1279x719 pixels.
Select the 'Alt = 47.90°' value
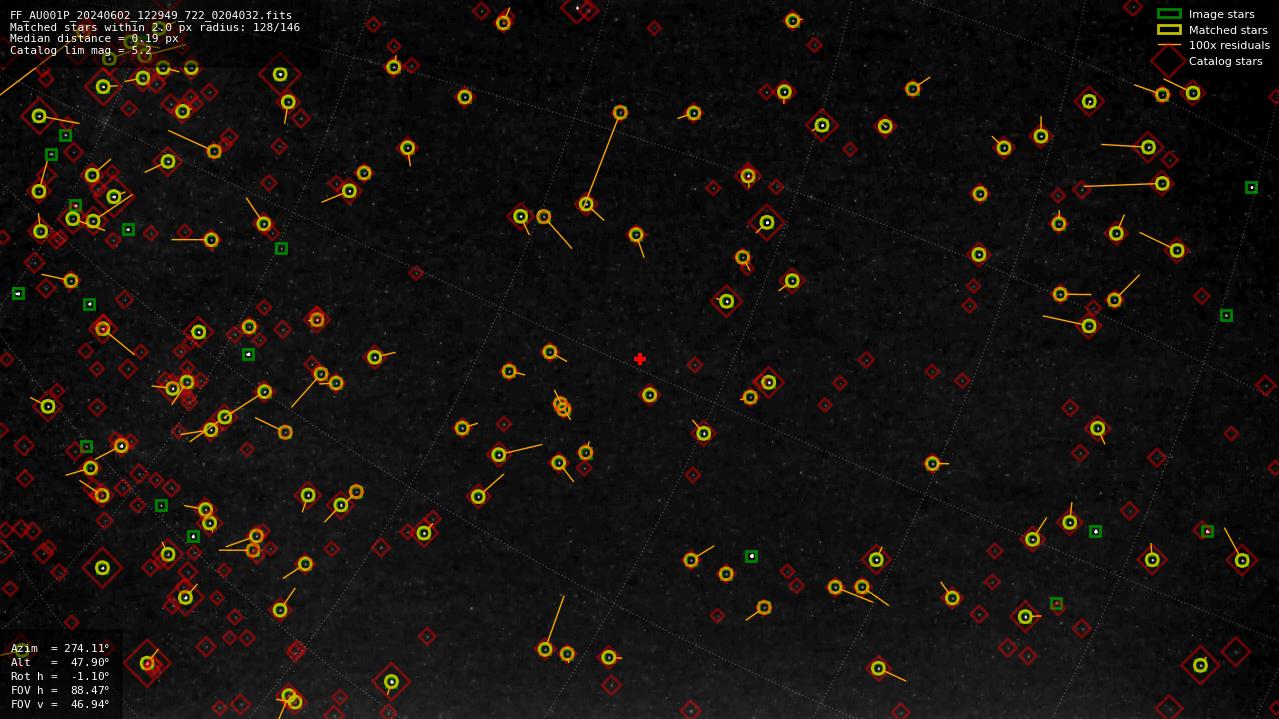60,662
